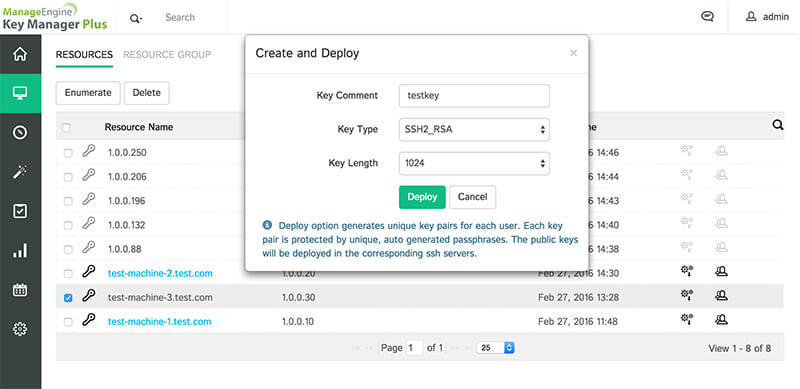Click gears icon in test-machine-2.test.com row
The width and height of the screenshot is (800, 389).
(x=687, y=272)
